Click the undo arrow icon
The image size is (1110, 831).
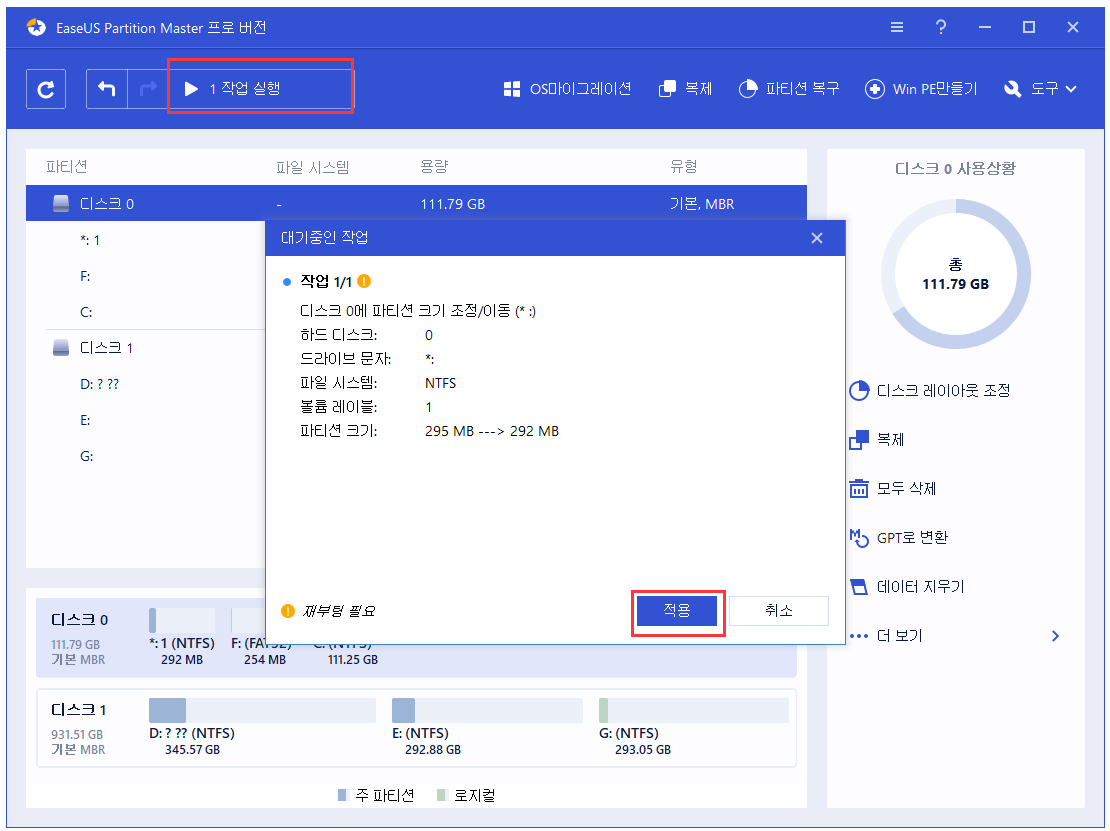(x=106, y=88)
